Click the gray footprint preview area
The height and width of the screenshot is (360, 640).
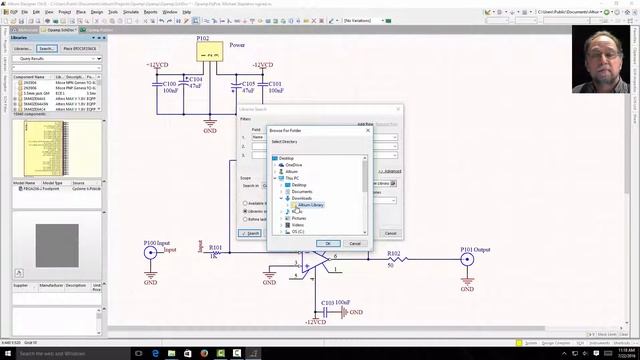click(57, 245)
